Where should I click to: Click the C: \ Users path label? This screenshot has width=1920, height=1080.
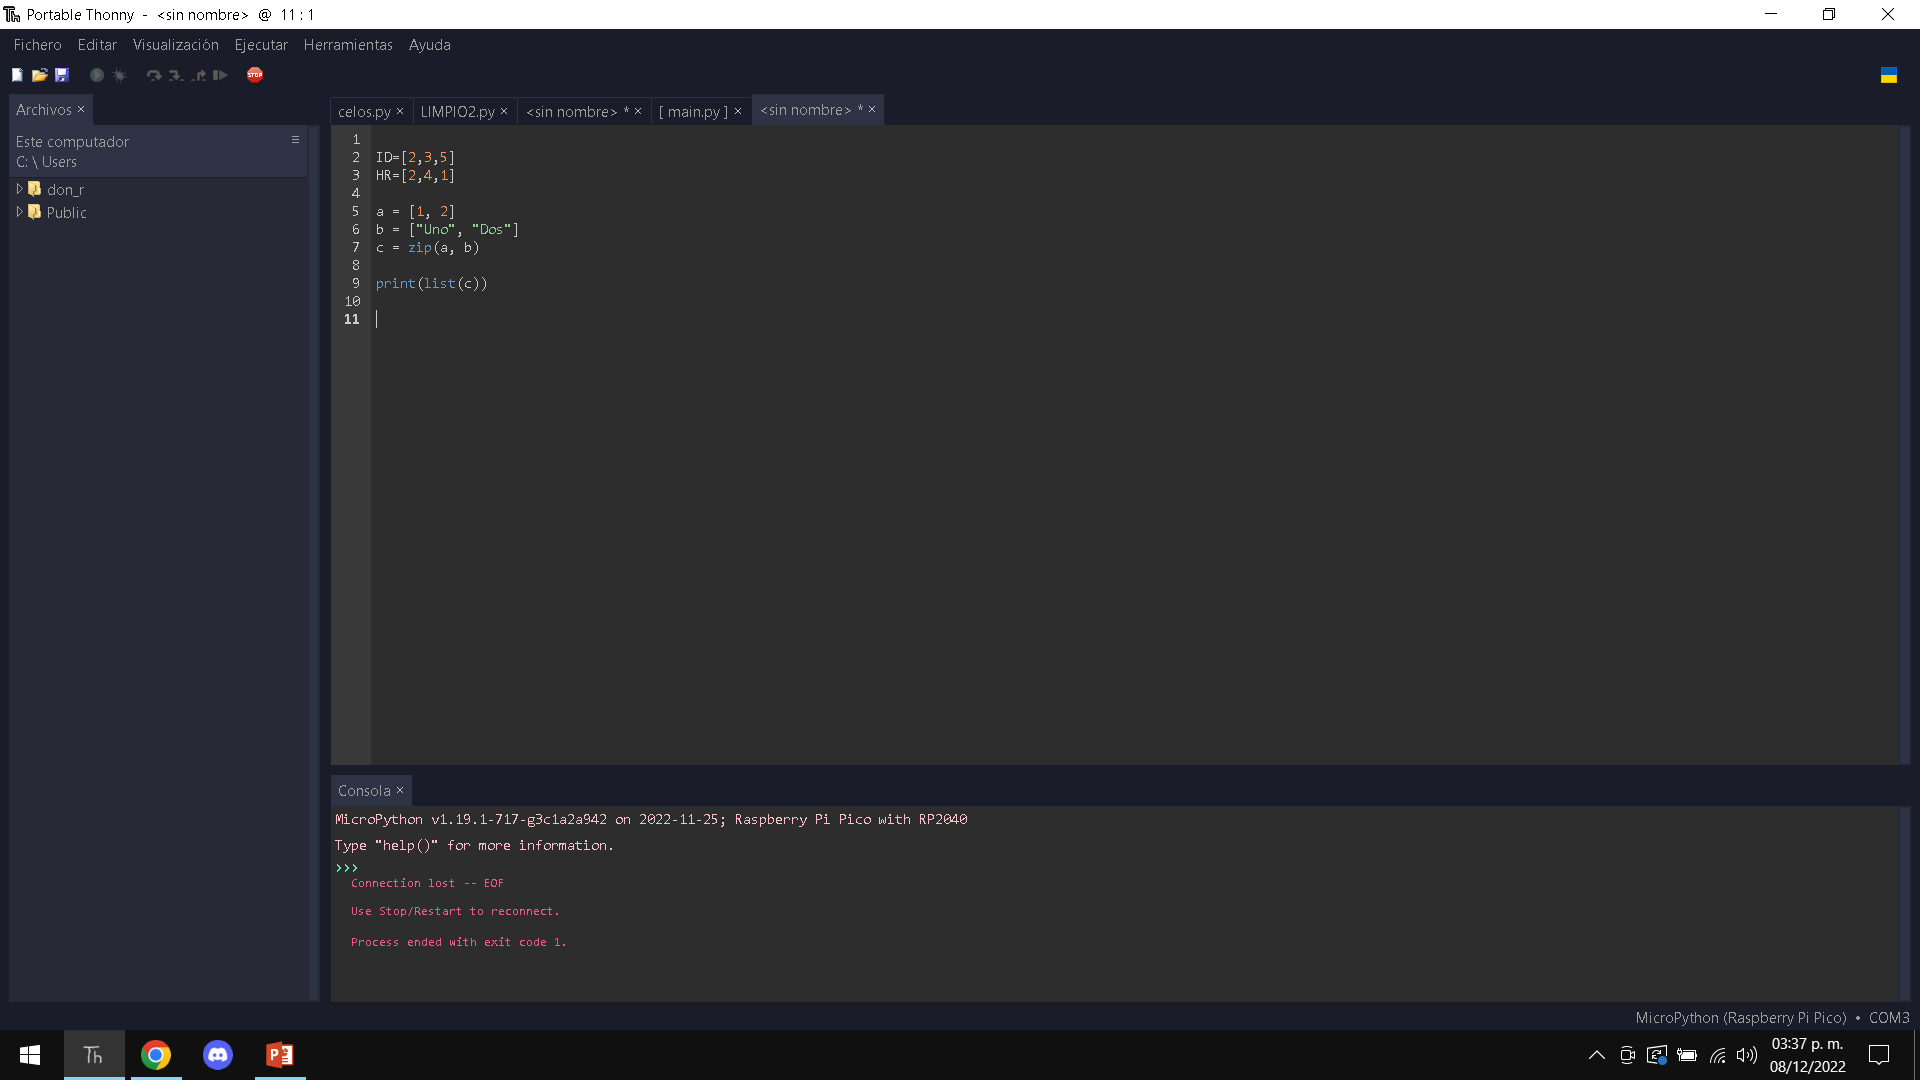(x=46, y=162)
